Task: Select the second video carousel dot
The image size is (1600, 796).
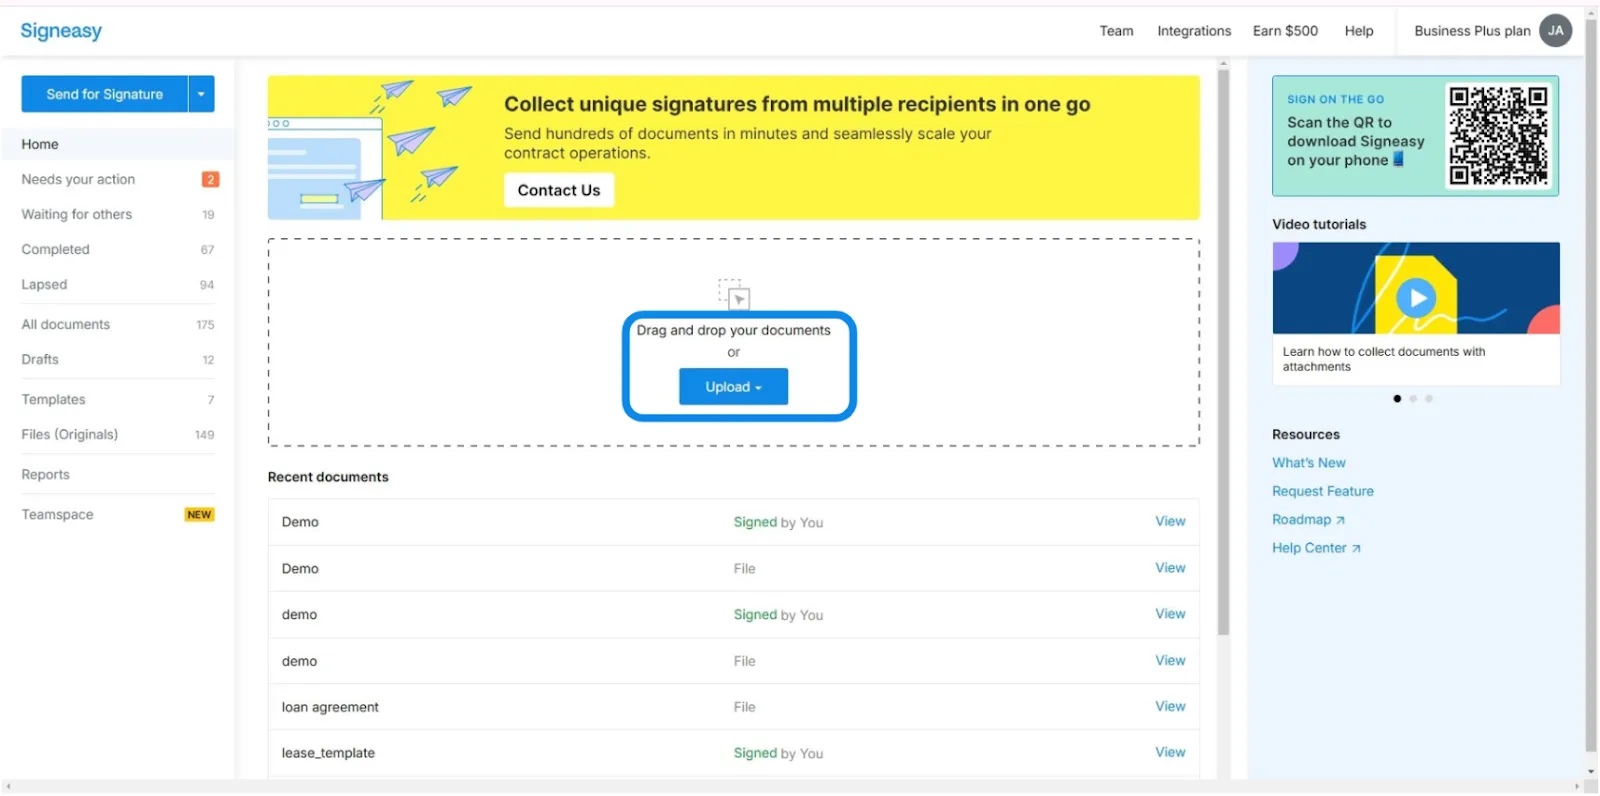Action: [x=1413, y=399]
